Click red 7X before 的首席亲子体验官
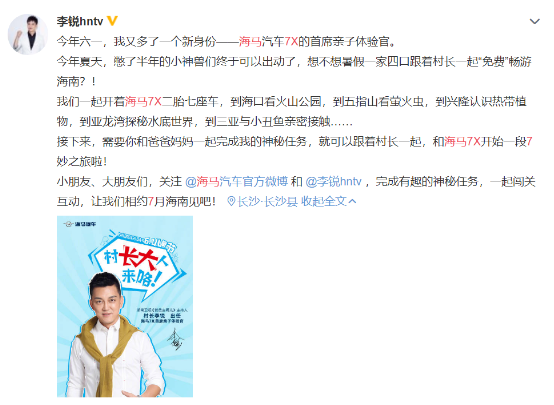The image size is (554, 405). click(291, 42)
